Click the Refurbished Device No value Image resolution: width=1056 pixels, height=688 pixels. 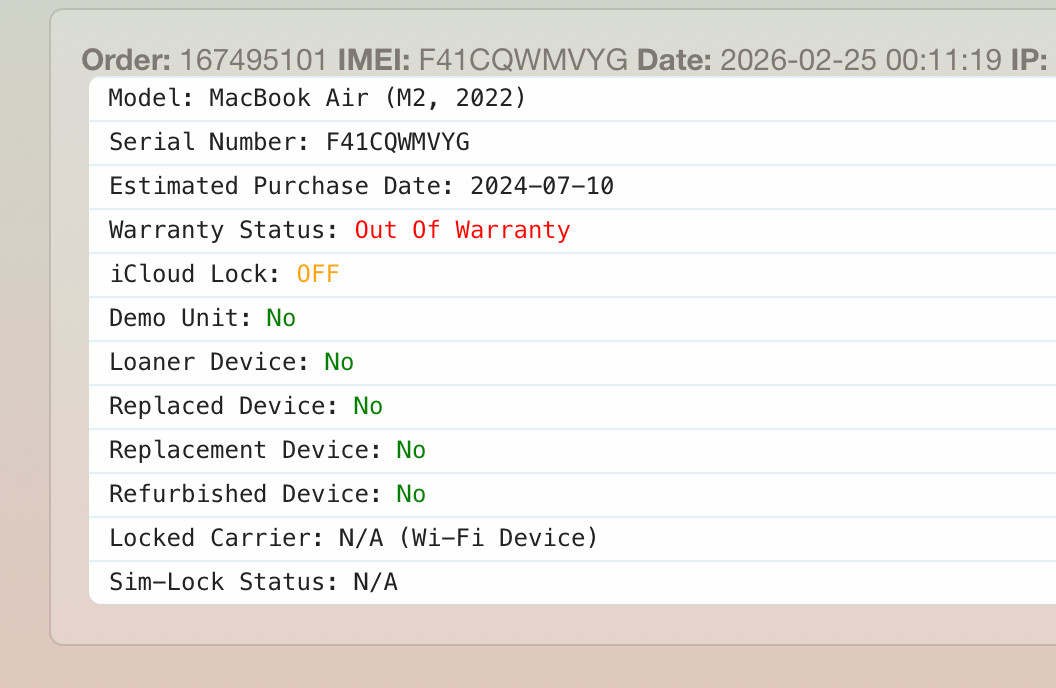click(411, 494)
